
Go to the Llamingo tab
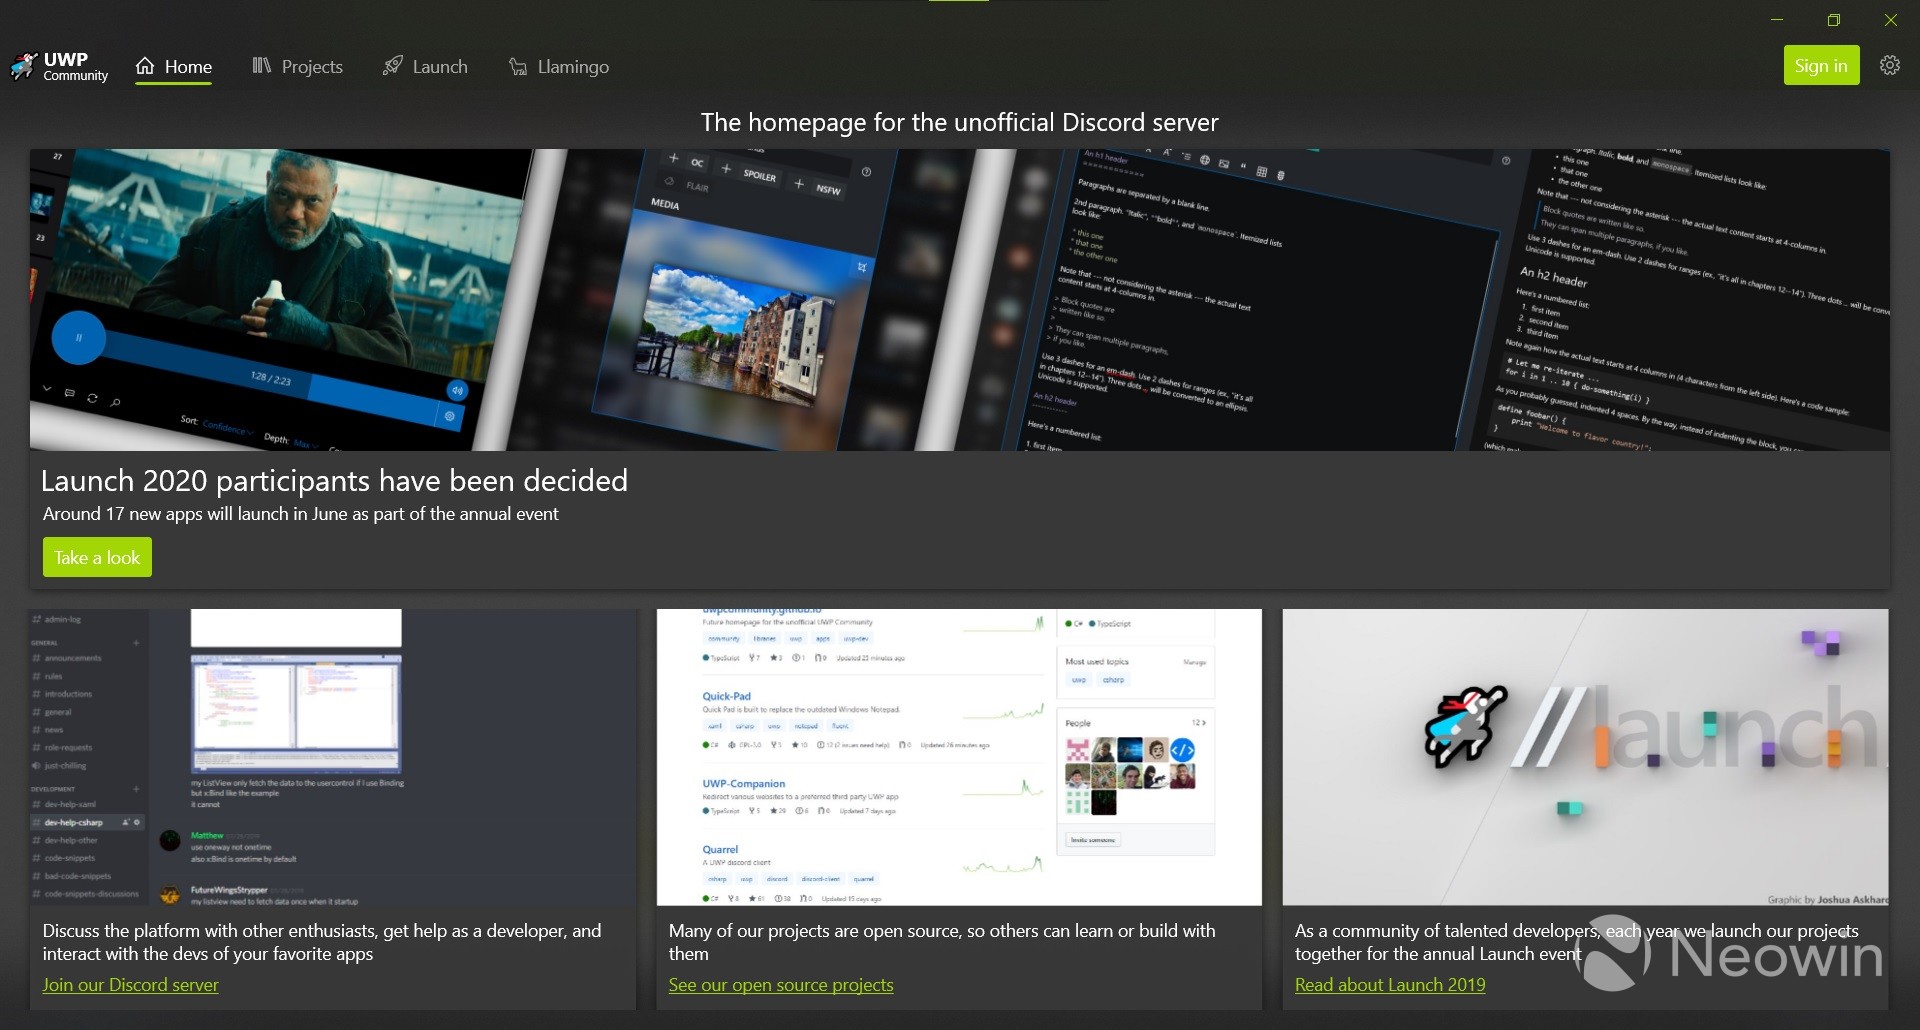pos(558,66)
